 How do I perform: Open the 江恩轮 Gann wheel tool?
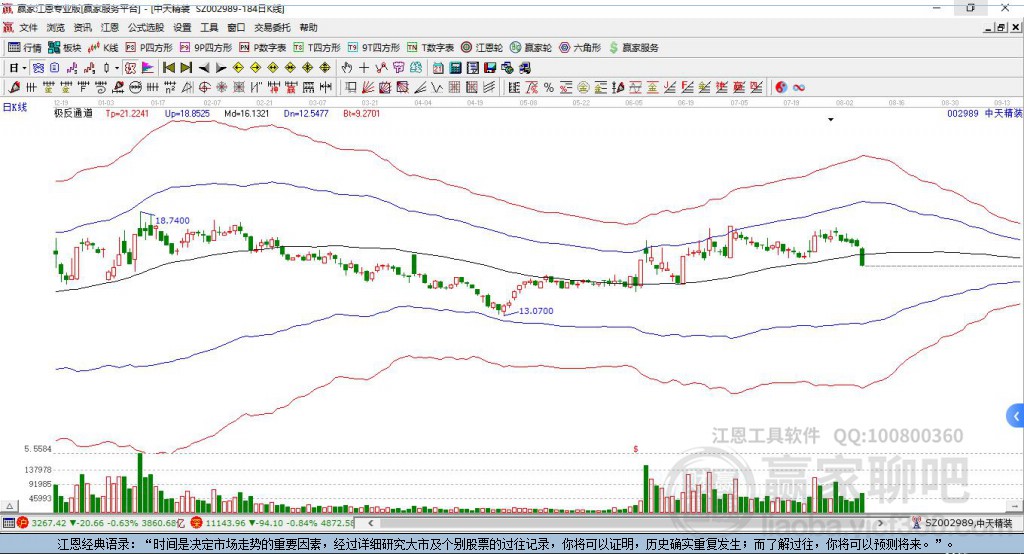pos(482,48)
